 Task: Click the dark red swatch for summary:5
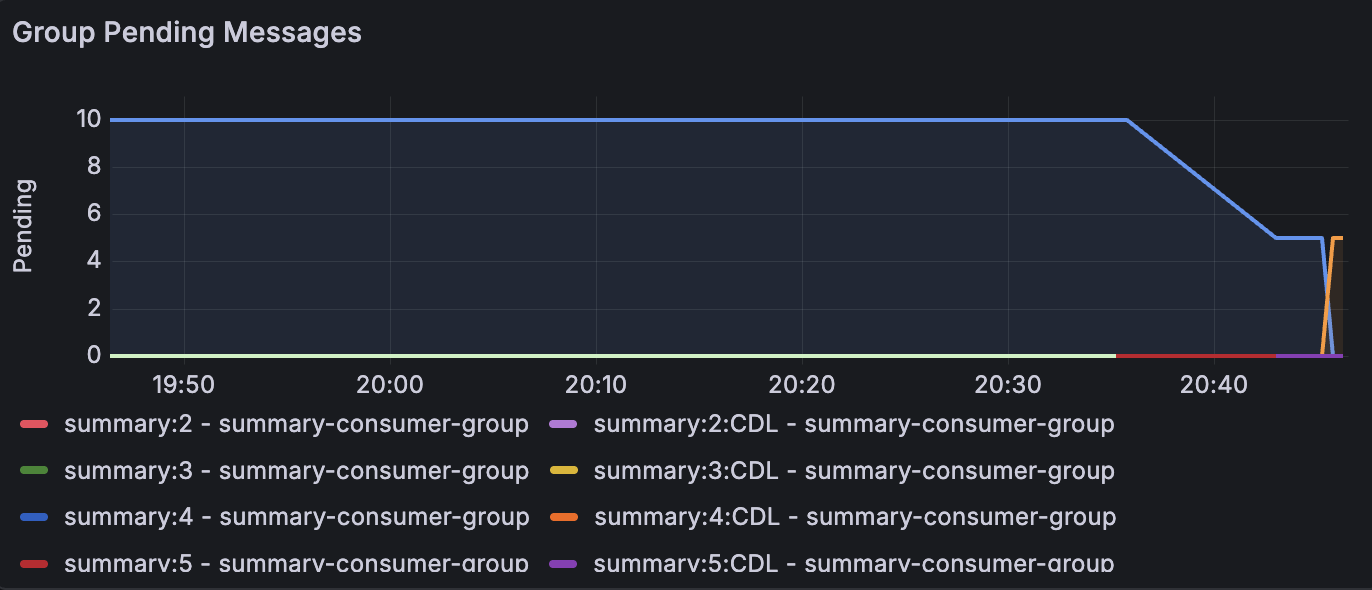34,564
